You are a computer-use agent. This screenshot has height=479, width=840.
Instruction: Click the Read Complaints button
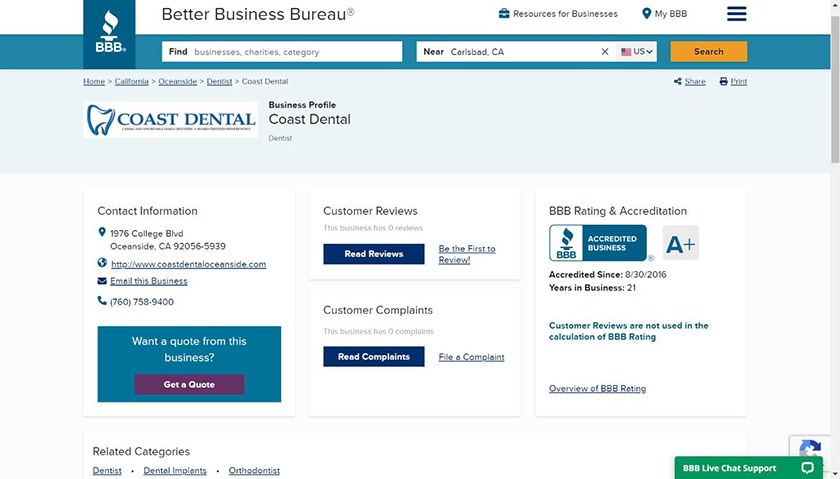pos(373,356)
